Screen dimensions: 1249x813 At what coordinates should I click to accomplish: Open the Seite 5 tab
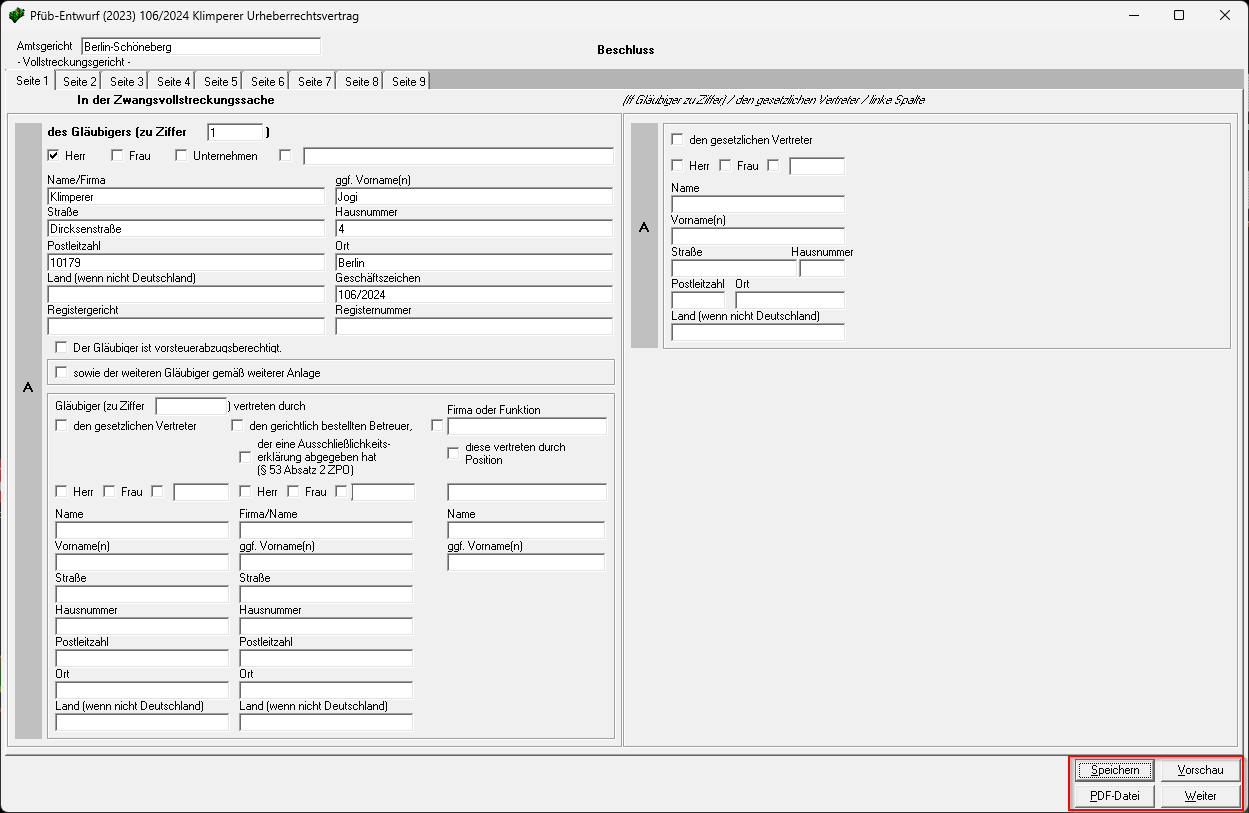[x=220, y=81]
